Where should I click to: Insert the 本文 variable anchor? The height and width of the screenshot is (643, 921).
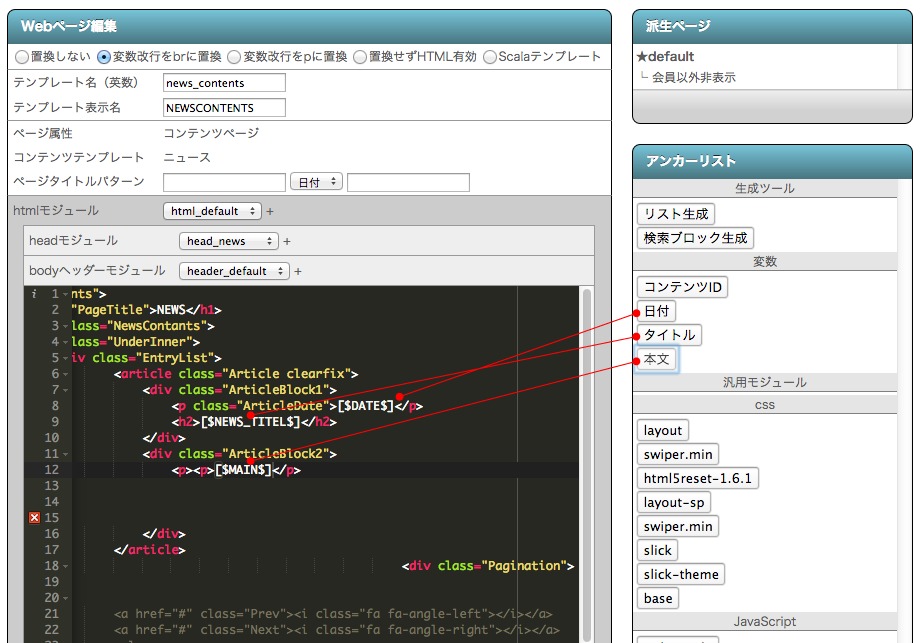click(656, 359)
